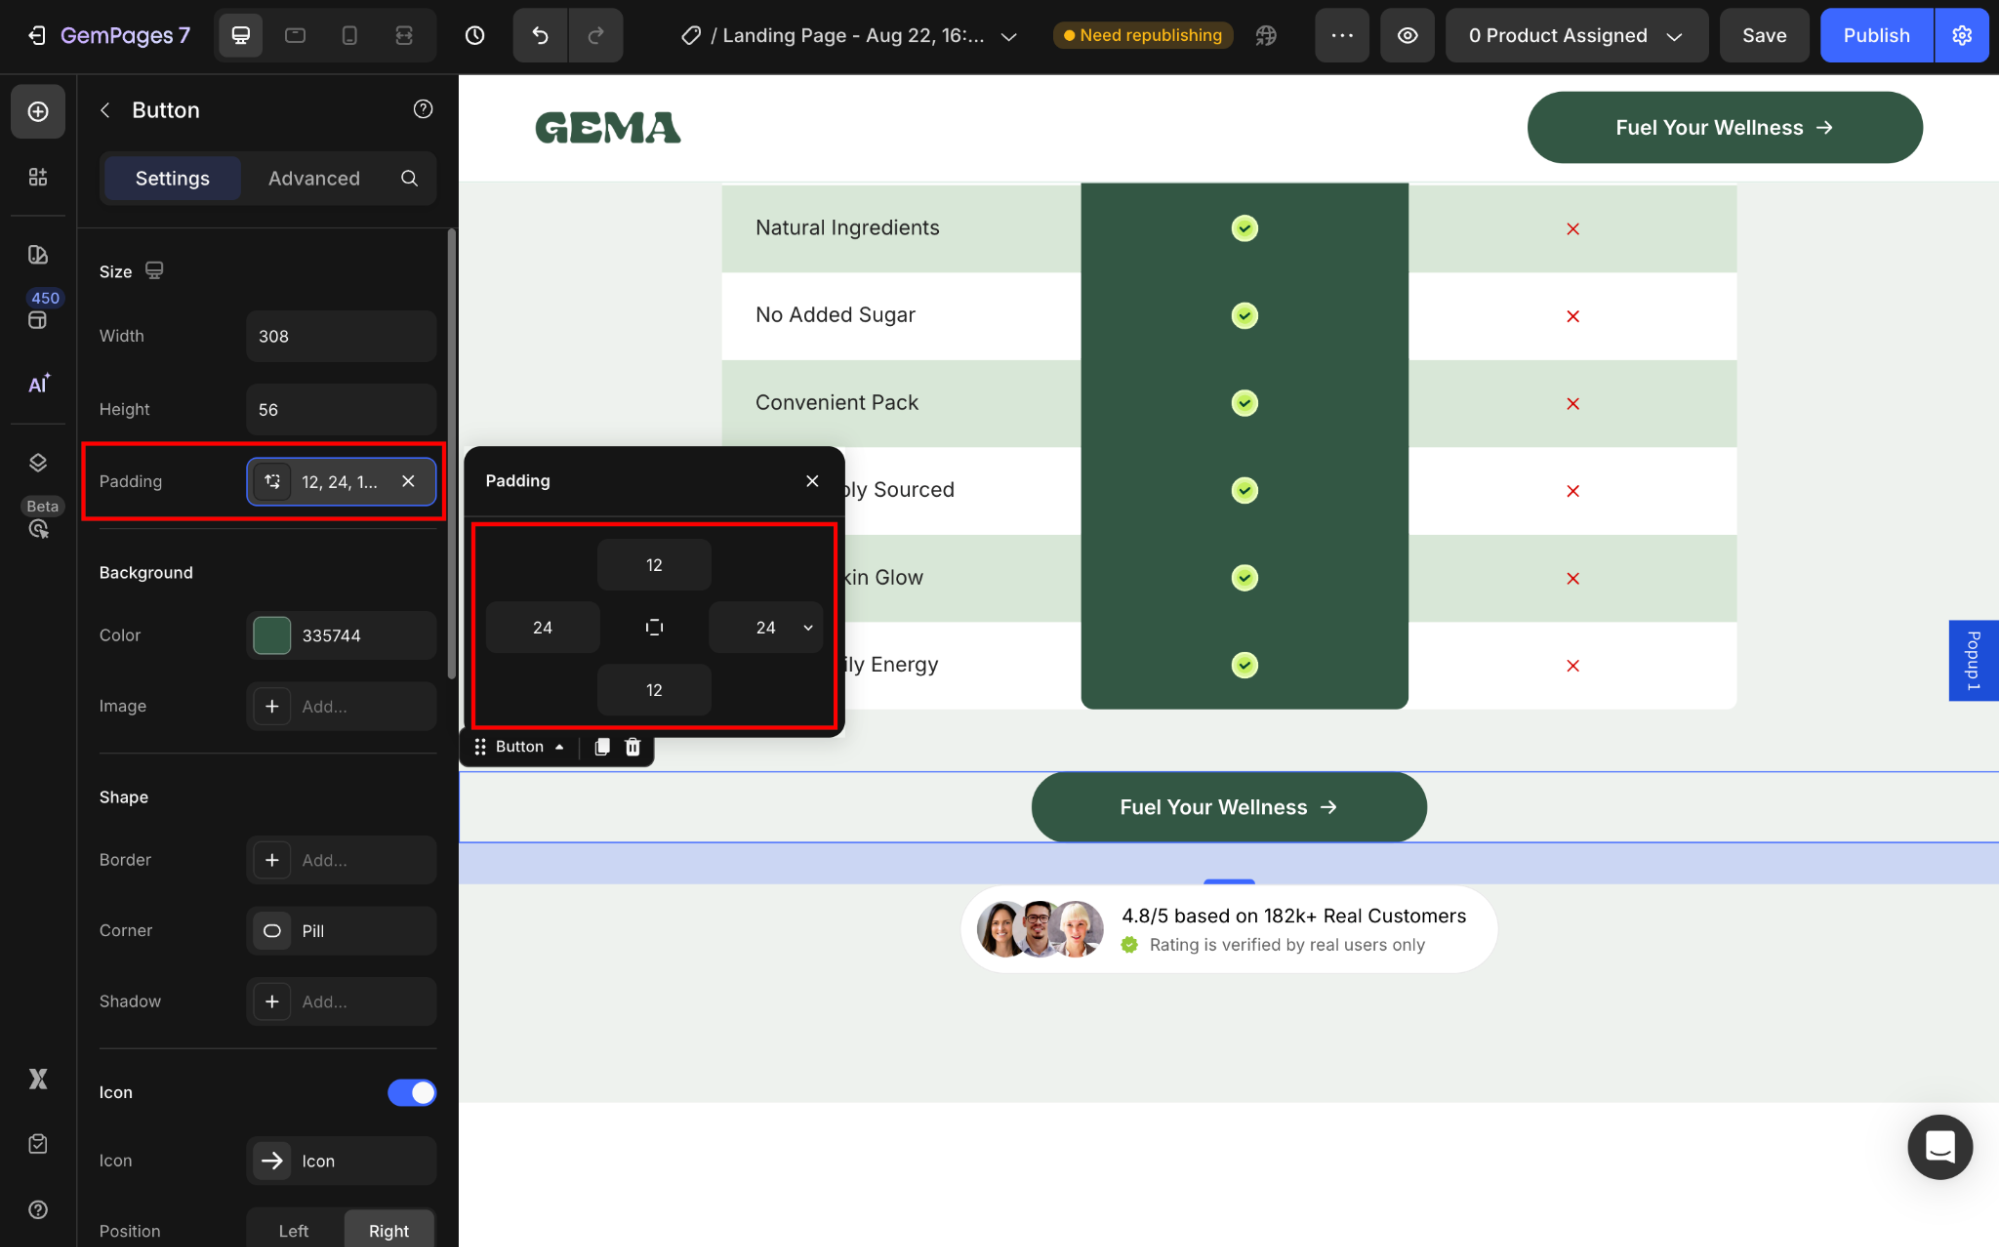The height and width of the screenshot is (1248, 1999).
Task: Open the landing page title dropdown
Action: (x=1009, y=36)
